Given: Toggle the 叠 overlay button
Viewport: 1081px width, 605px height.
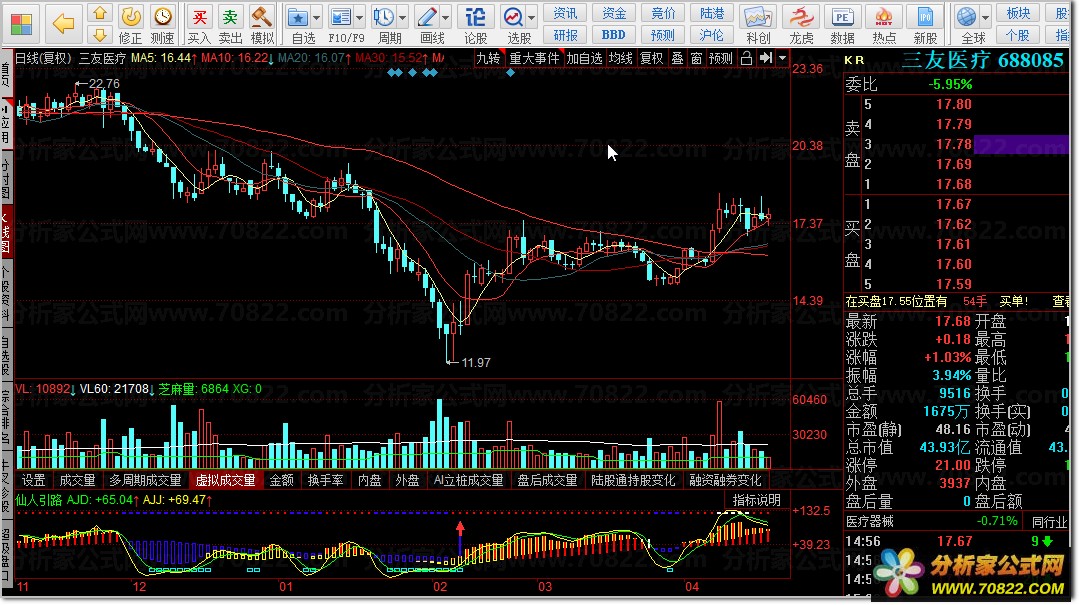Looking at the screenshot, I should 678,59.
